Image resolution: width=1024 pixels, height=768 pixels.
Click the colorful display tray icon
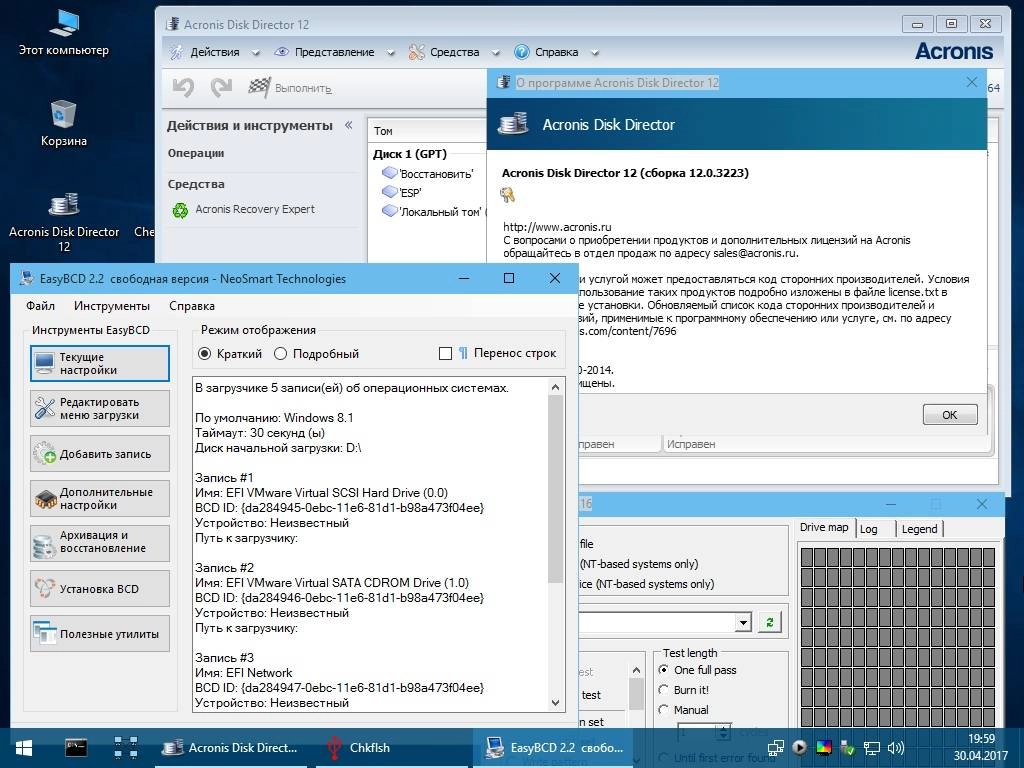(824, 748)
